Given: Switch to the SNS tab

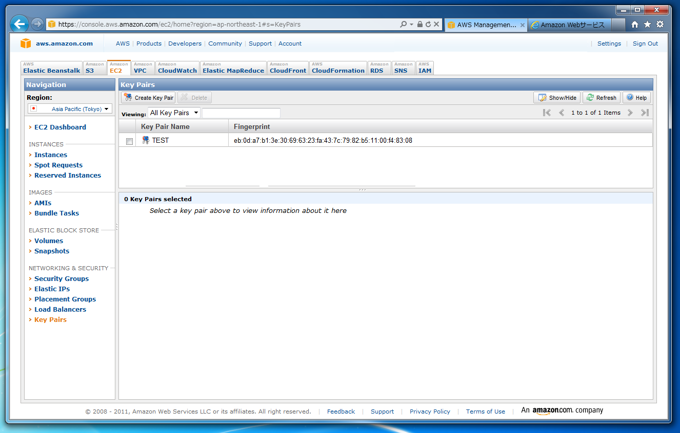Looking at the screenshot, I should (403, 68).
